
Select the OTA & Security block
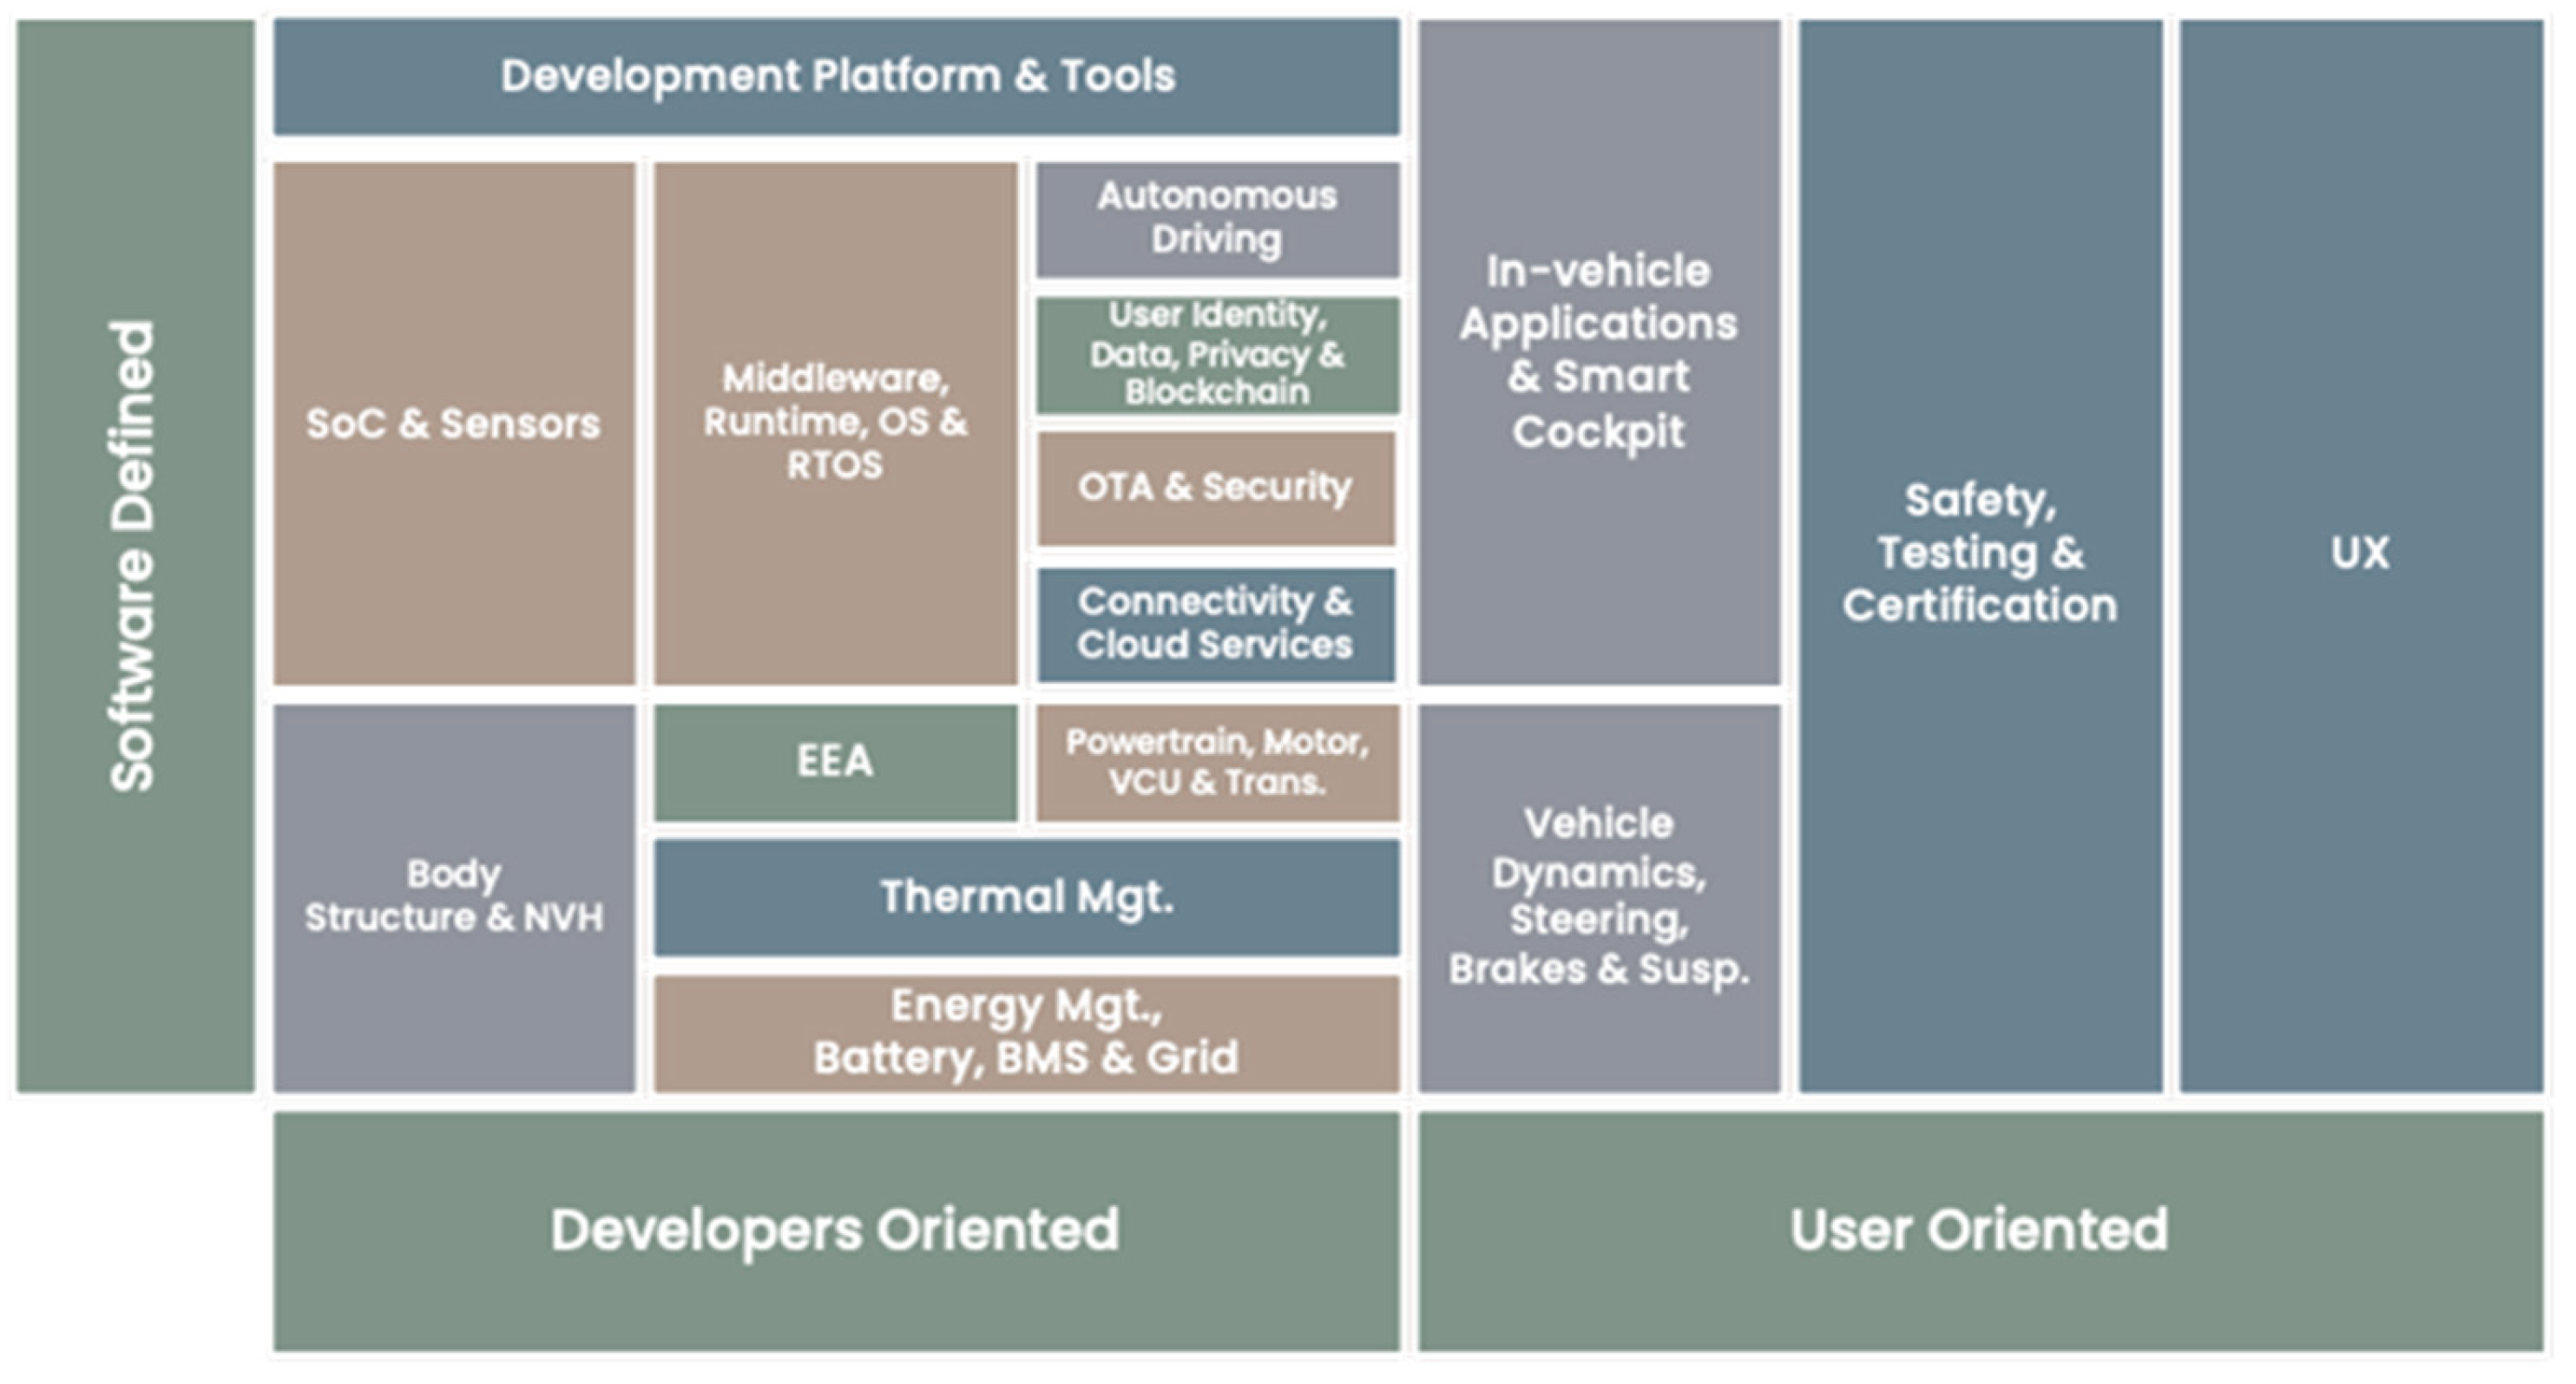[x=1215, y=487]
